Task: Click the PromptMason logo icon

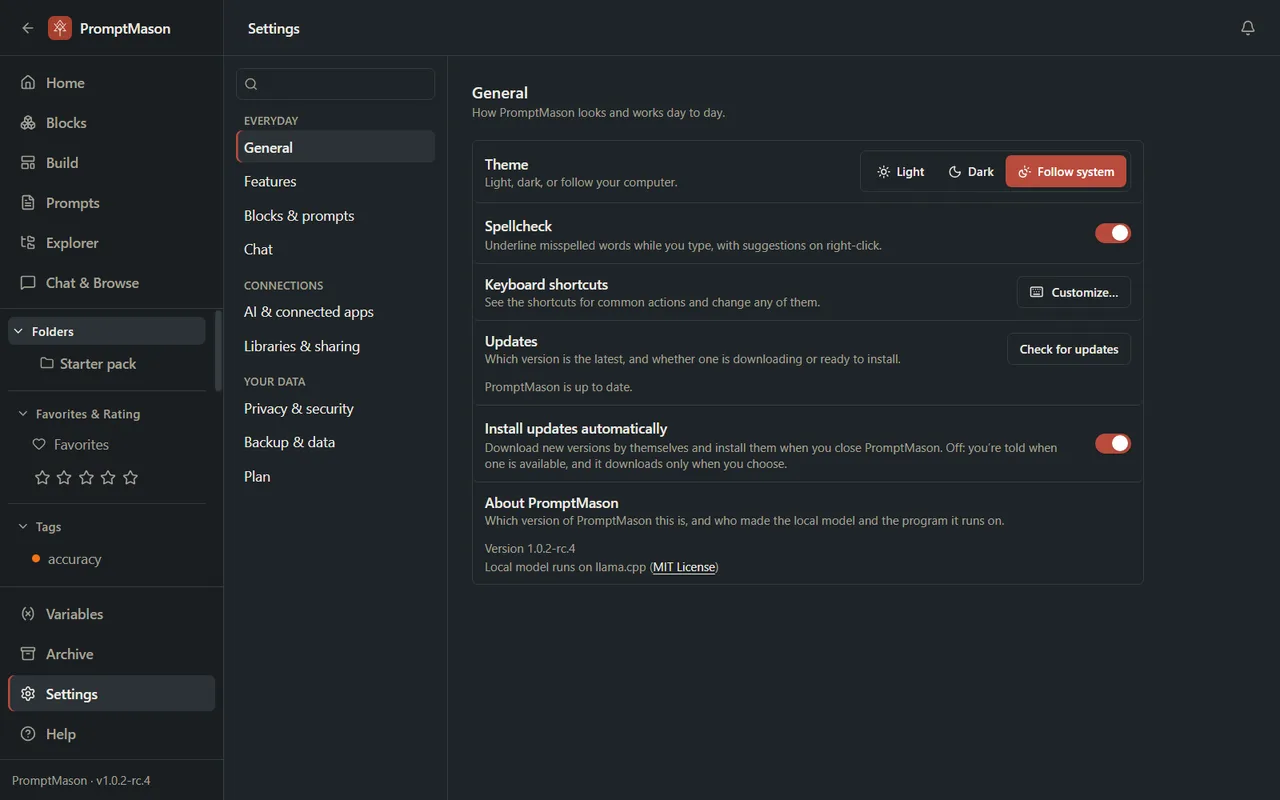Action: 60,28
